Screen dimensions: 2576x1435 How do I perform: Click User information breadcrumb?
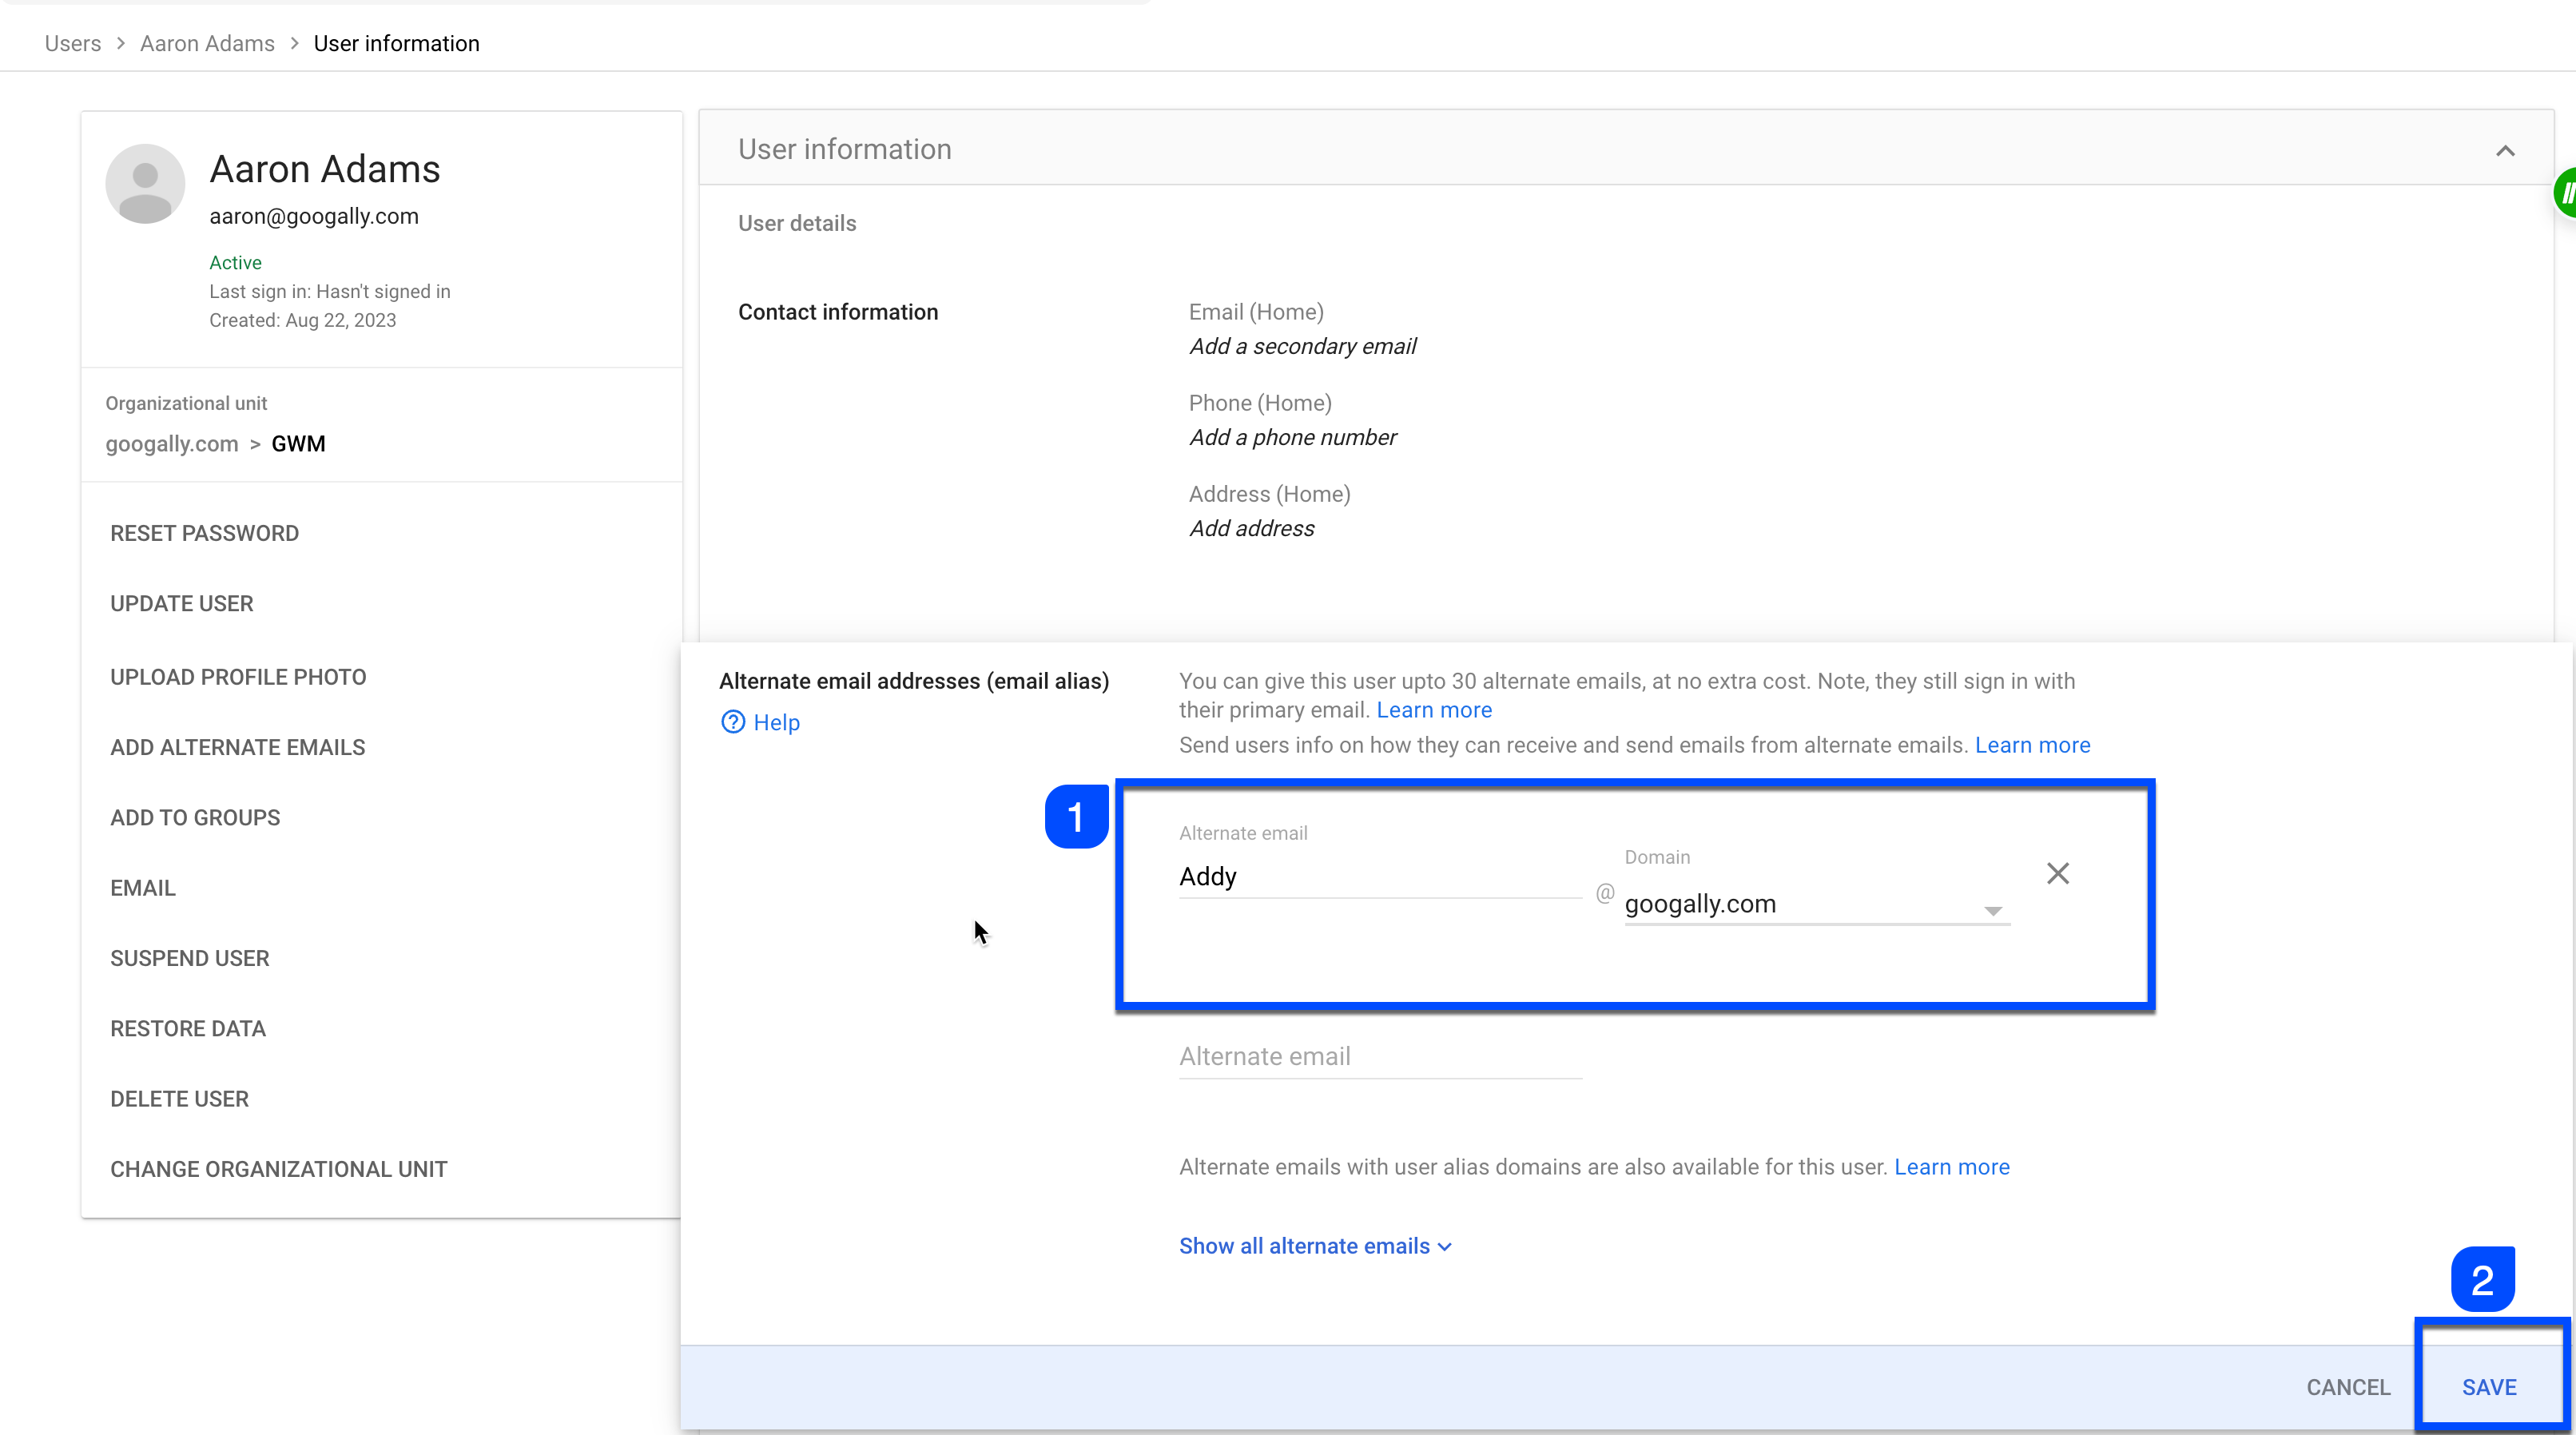coord(396,43)
